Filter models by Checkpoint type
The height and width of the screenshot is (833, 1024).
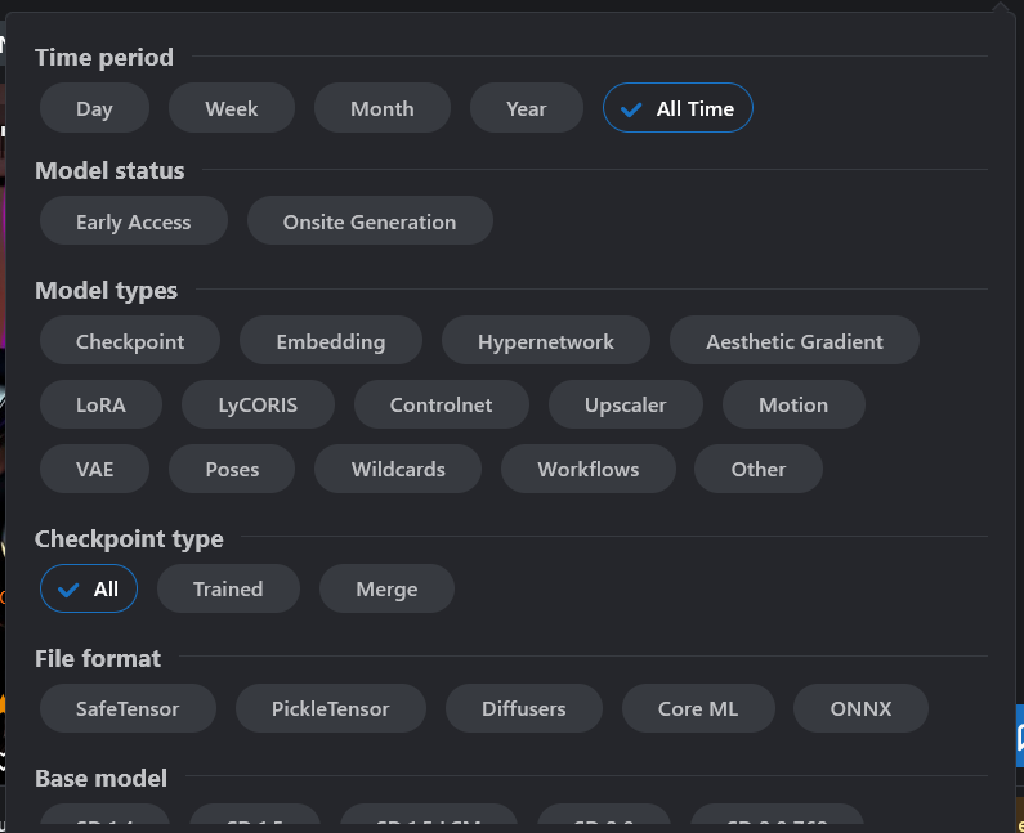(129, 340)
